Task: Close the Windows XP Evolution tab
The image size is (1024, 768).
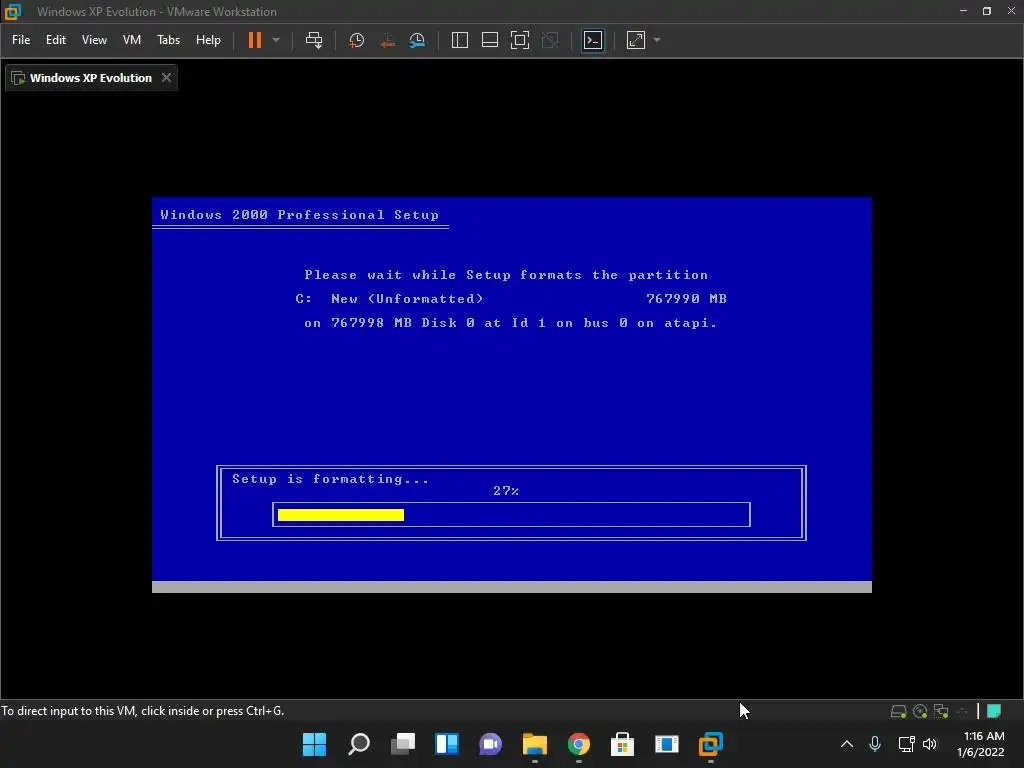Action: click(167, 78)
